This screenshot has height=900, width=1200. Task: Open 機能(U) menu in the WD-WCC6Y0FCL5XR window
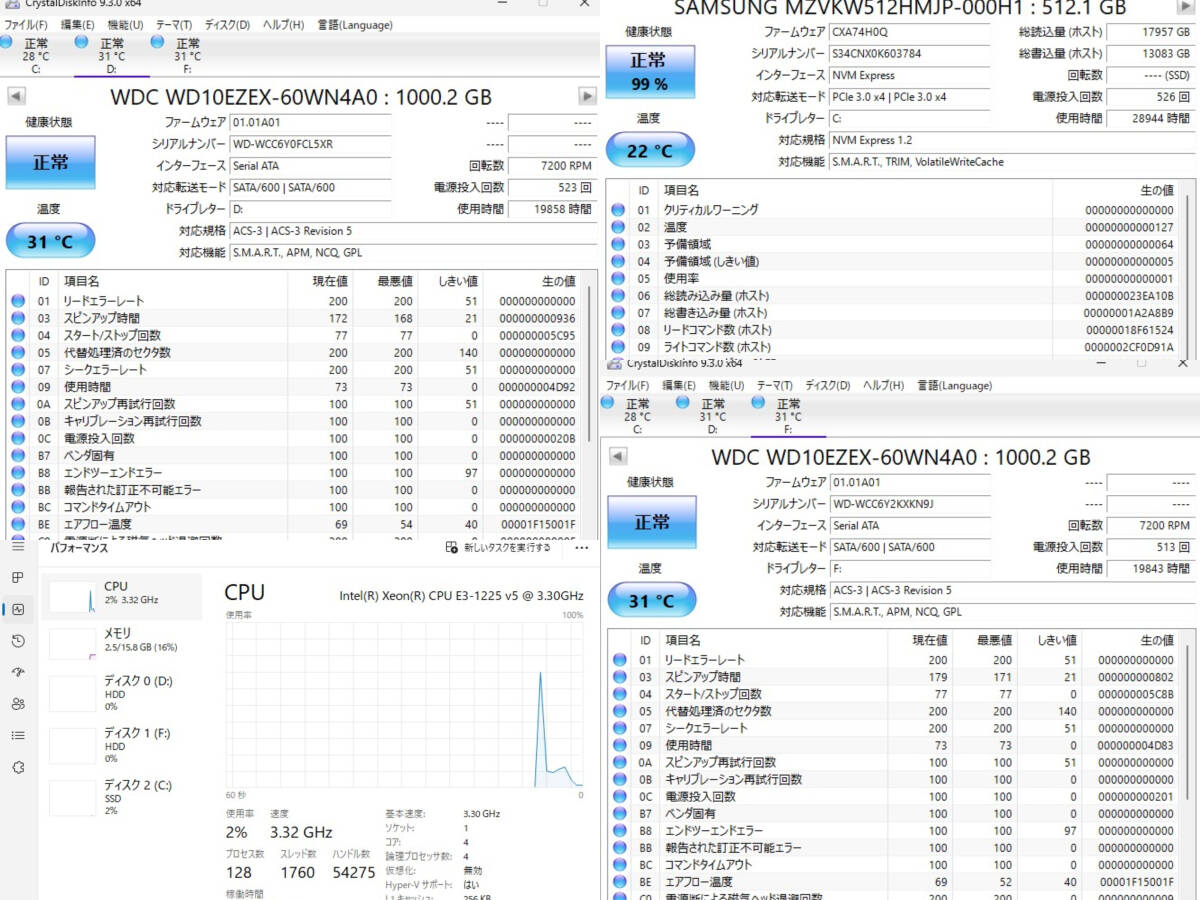125,24
